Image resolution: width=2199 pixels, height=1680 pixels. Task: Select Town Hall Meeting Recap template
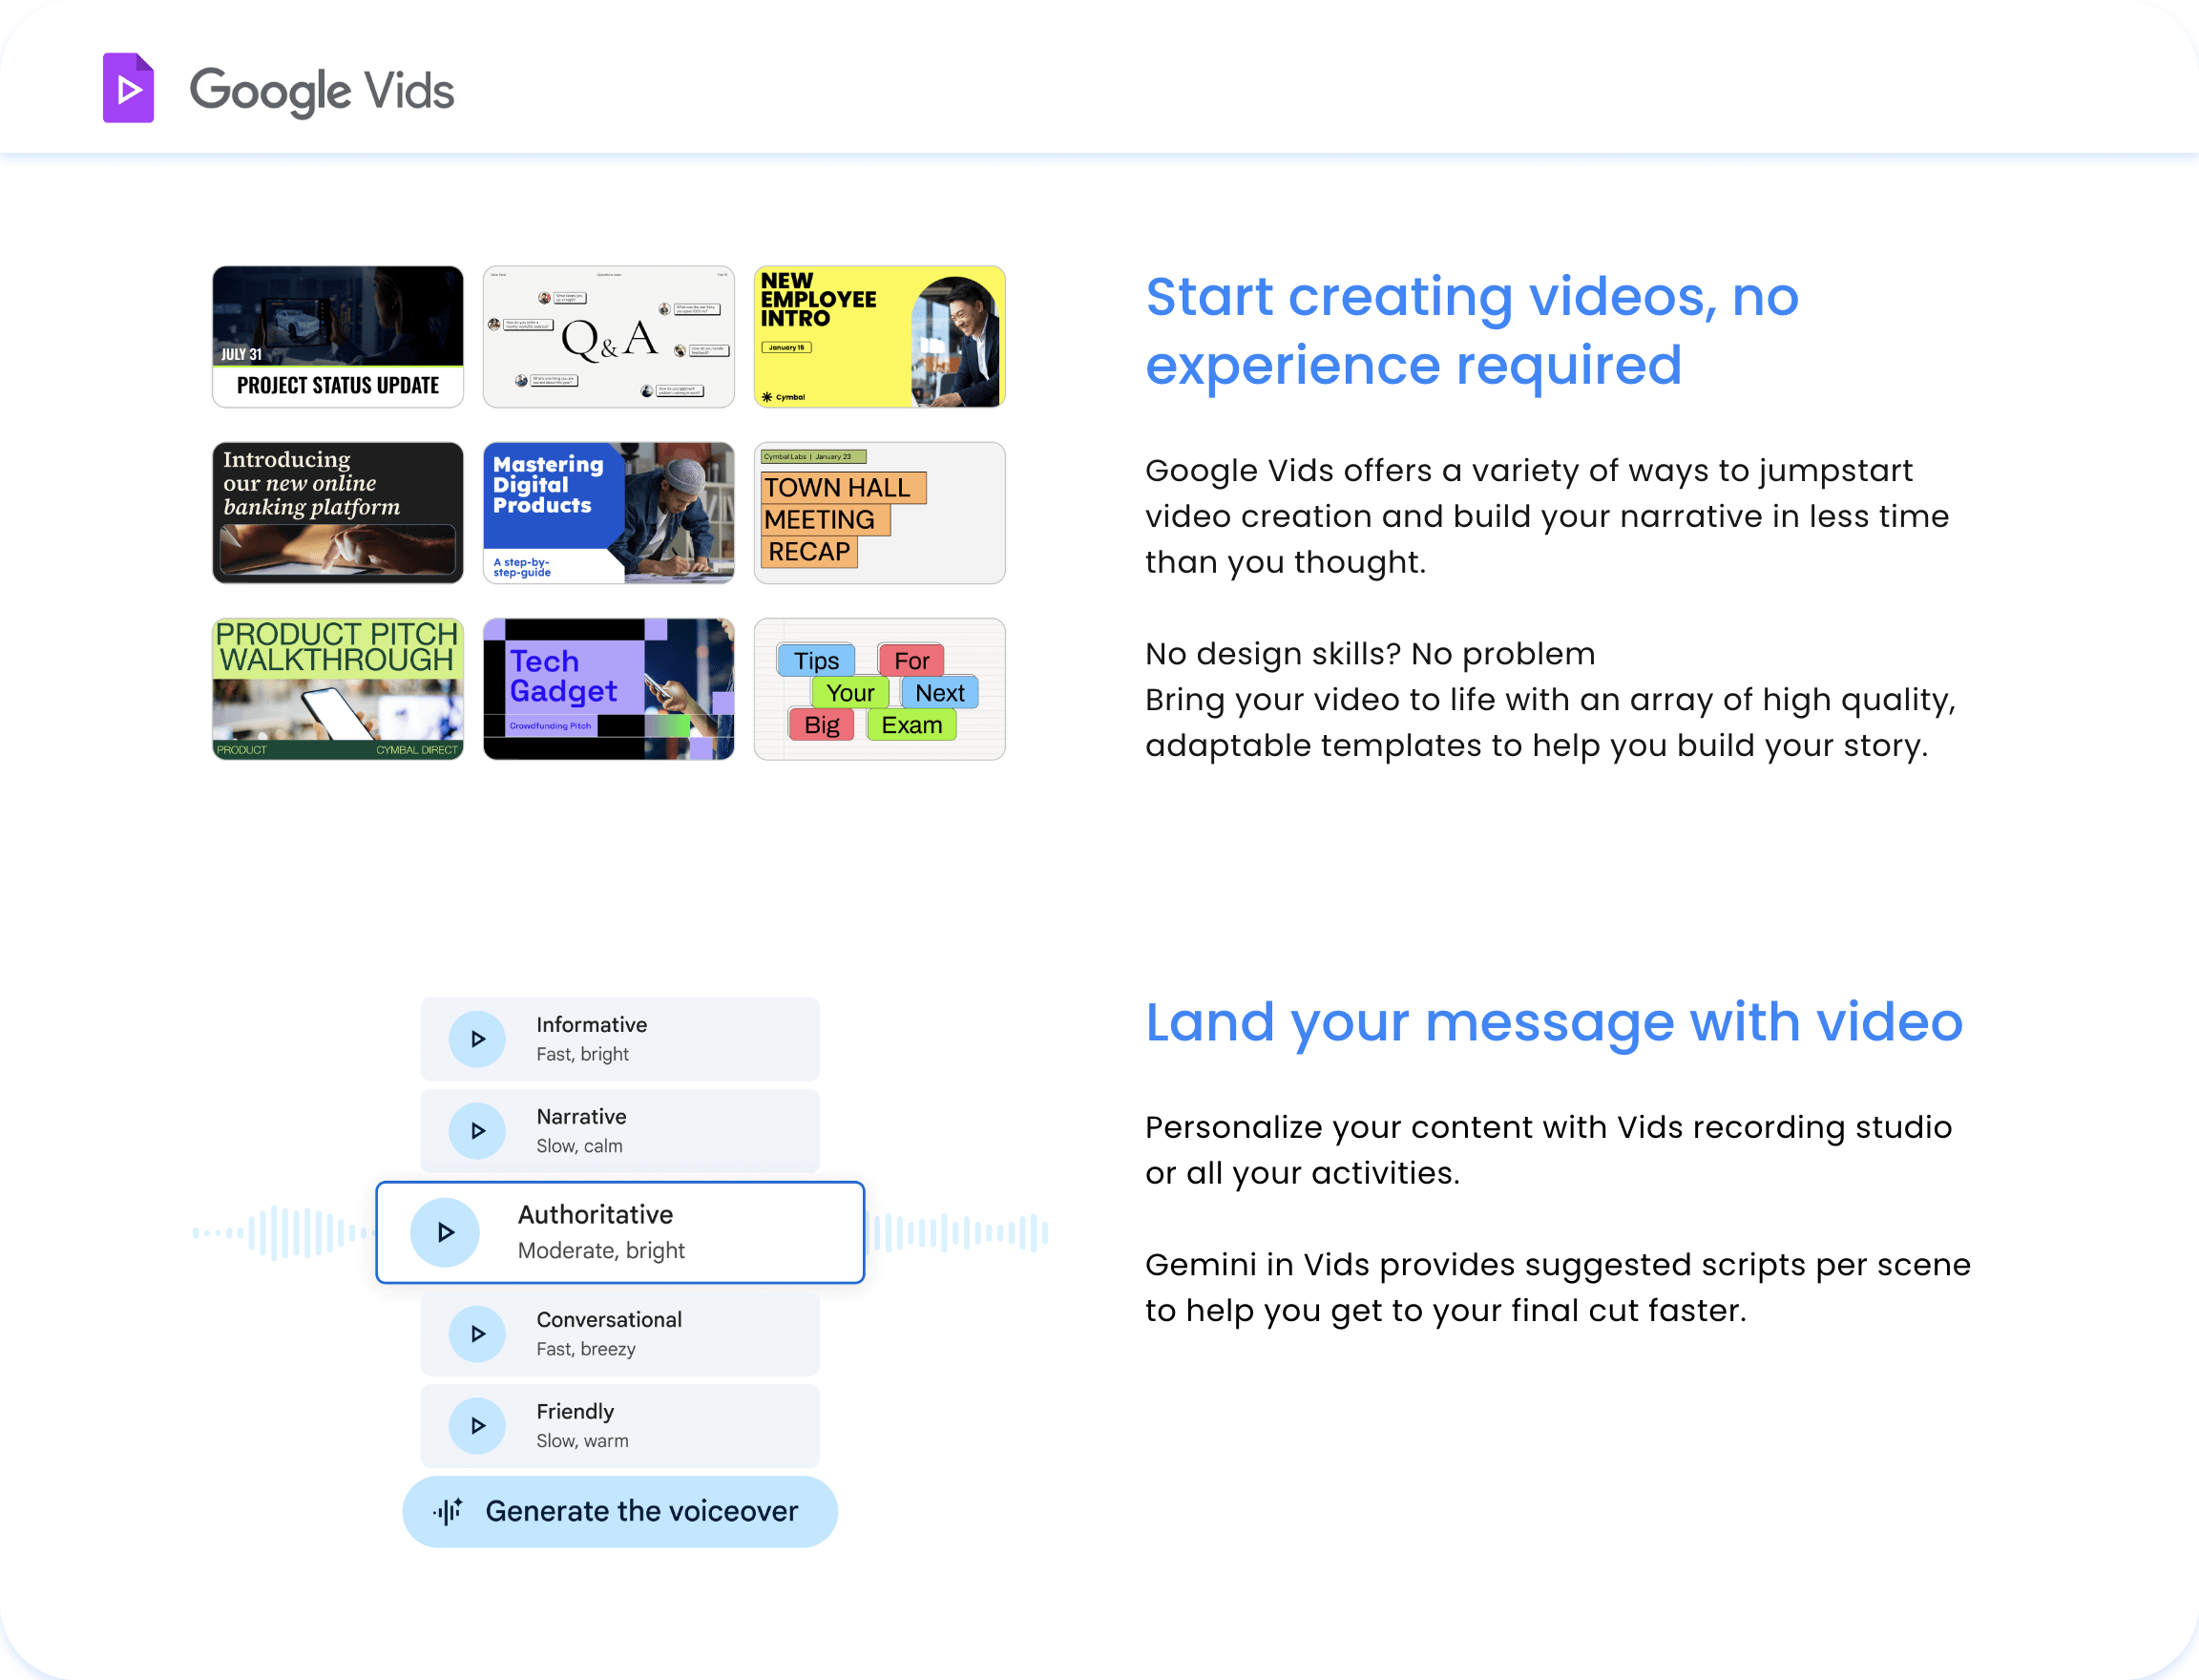[879, 512]
